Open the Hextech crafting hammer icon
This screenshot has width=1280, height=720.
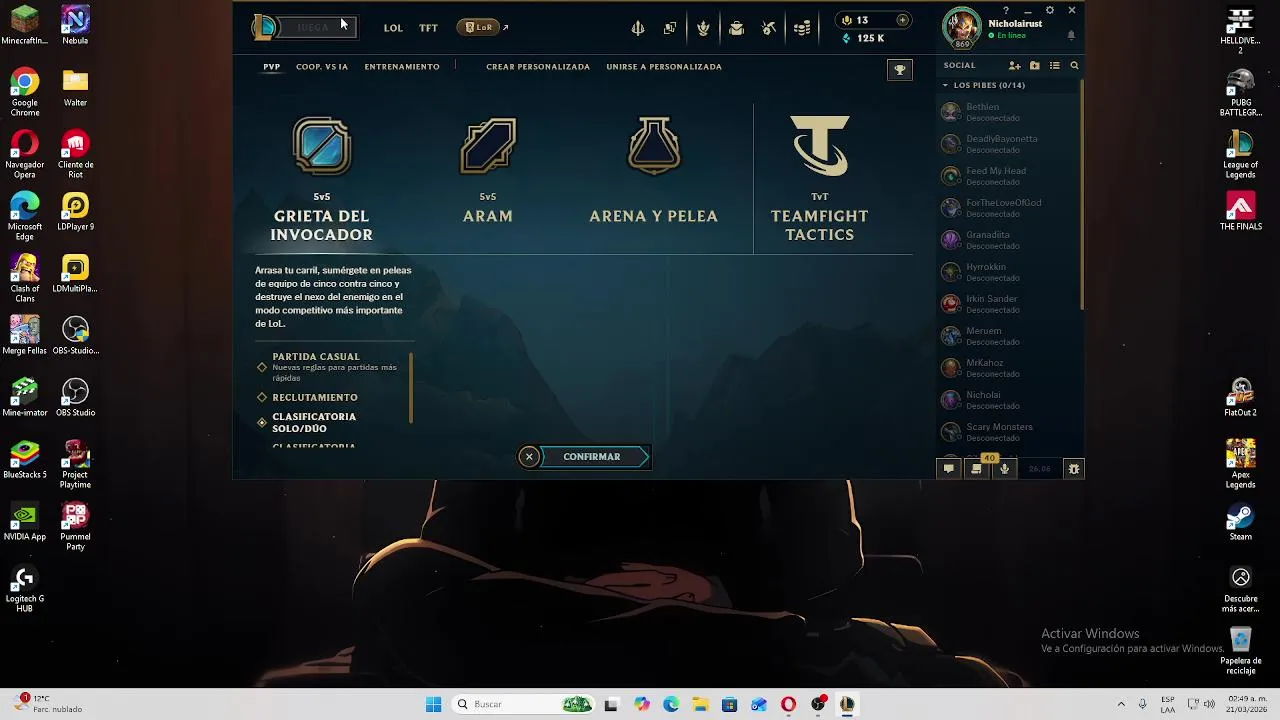769,28
